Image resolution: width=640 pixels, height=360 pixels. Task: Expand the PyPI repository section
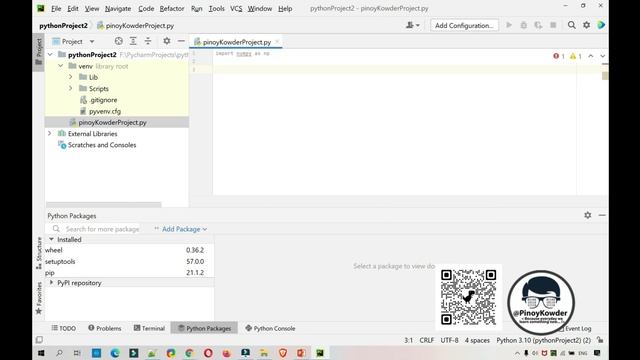click(x=51, y=282)
